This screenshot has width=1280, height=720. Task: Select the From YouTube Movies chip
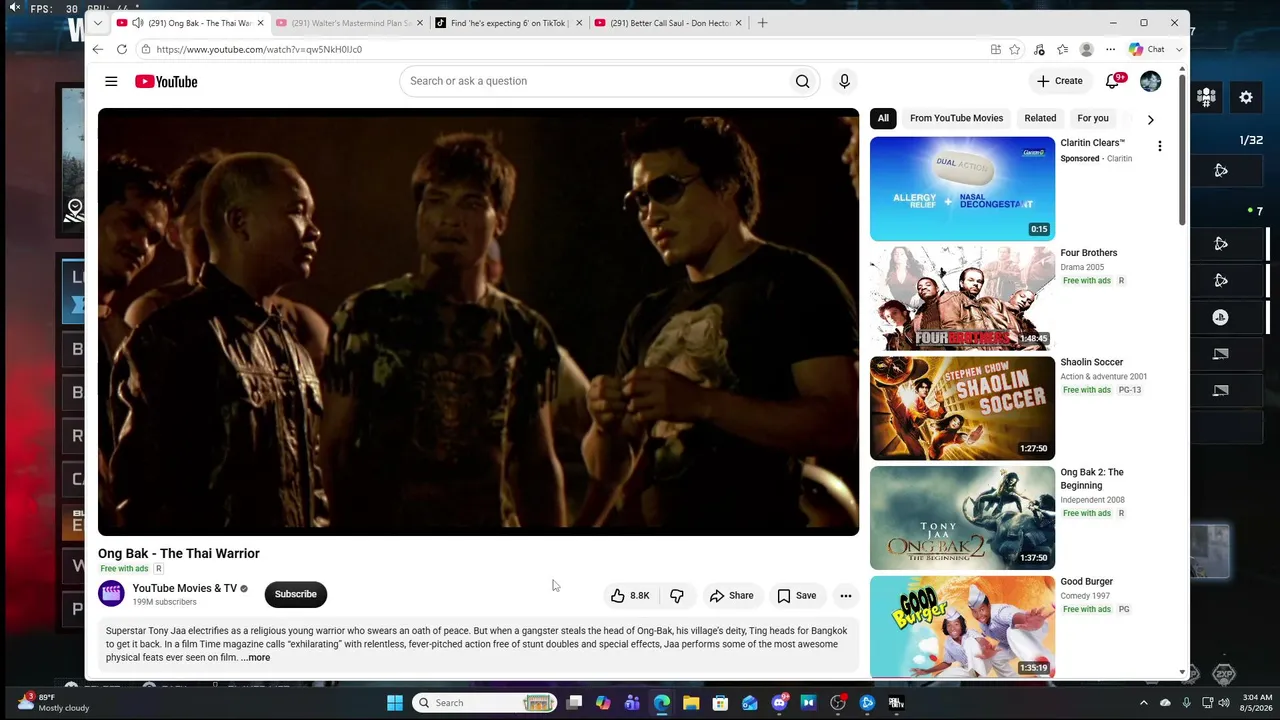pyautogui.click(x=956, y=118)
